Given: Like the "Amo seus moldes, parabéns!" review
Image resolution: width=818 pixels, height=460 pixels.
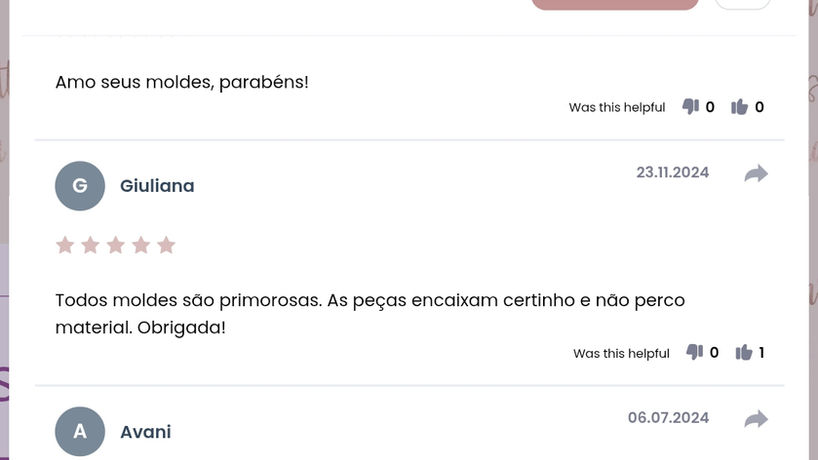Looking at the screenshot, I should [x=740, y=107].
